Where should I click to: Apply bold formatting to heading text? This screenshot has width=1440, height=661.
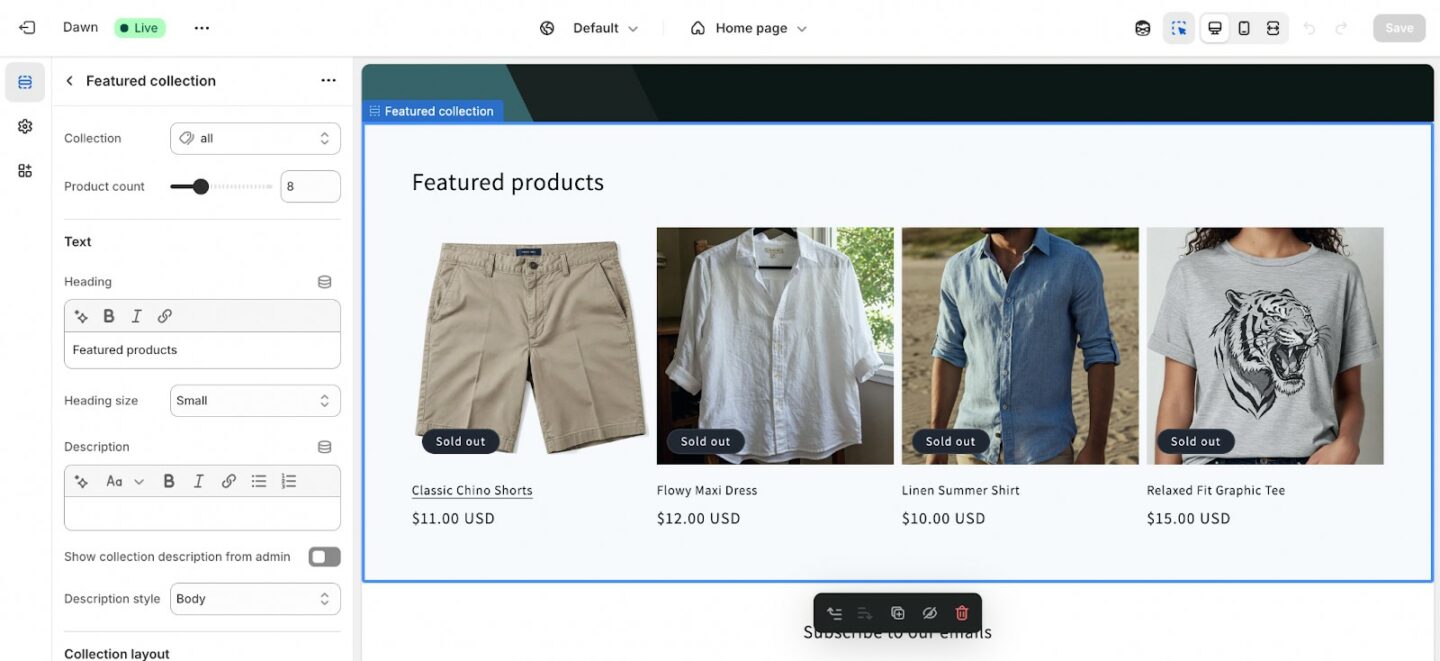click(x=108, y=315)
